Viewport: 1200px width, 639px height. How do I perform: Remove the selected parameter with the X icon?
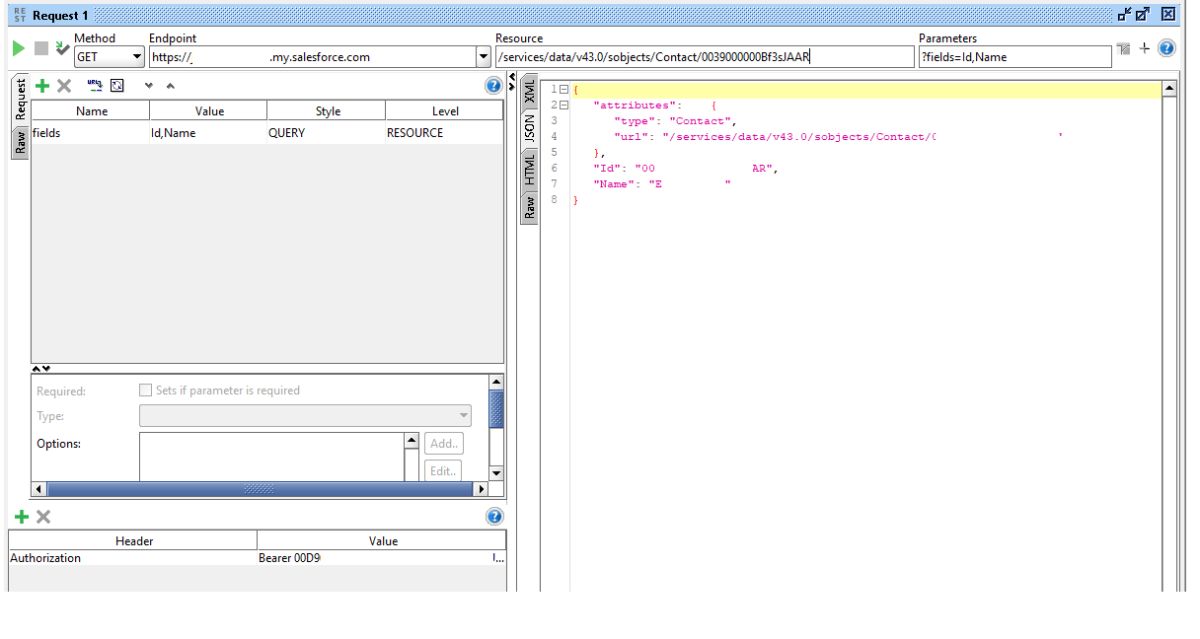pos(64,86)
